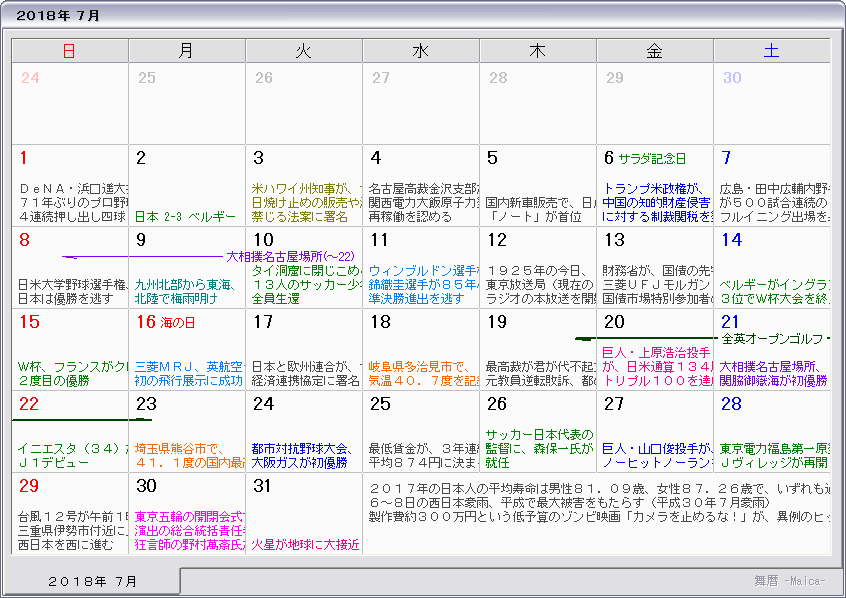Open the 巨人・上原浩治投手 entry on day 20
846x598 pixels.
pyautogui.click(x=658, y=367)
